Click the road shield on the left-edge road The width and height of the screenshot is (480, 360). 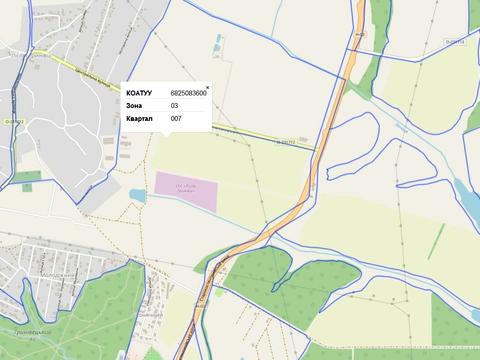click(14, 122)
